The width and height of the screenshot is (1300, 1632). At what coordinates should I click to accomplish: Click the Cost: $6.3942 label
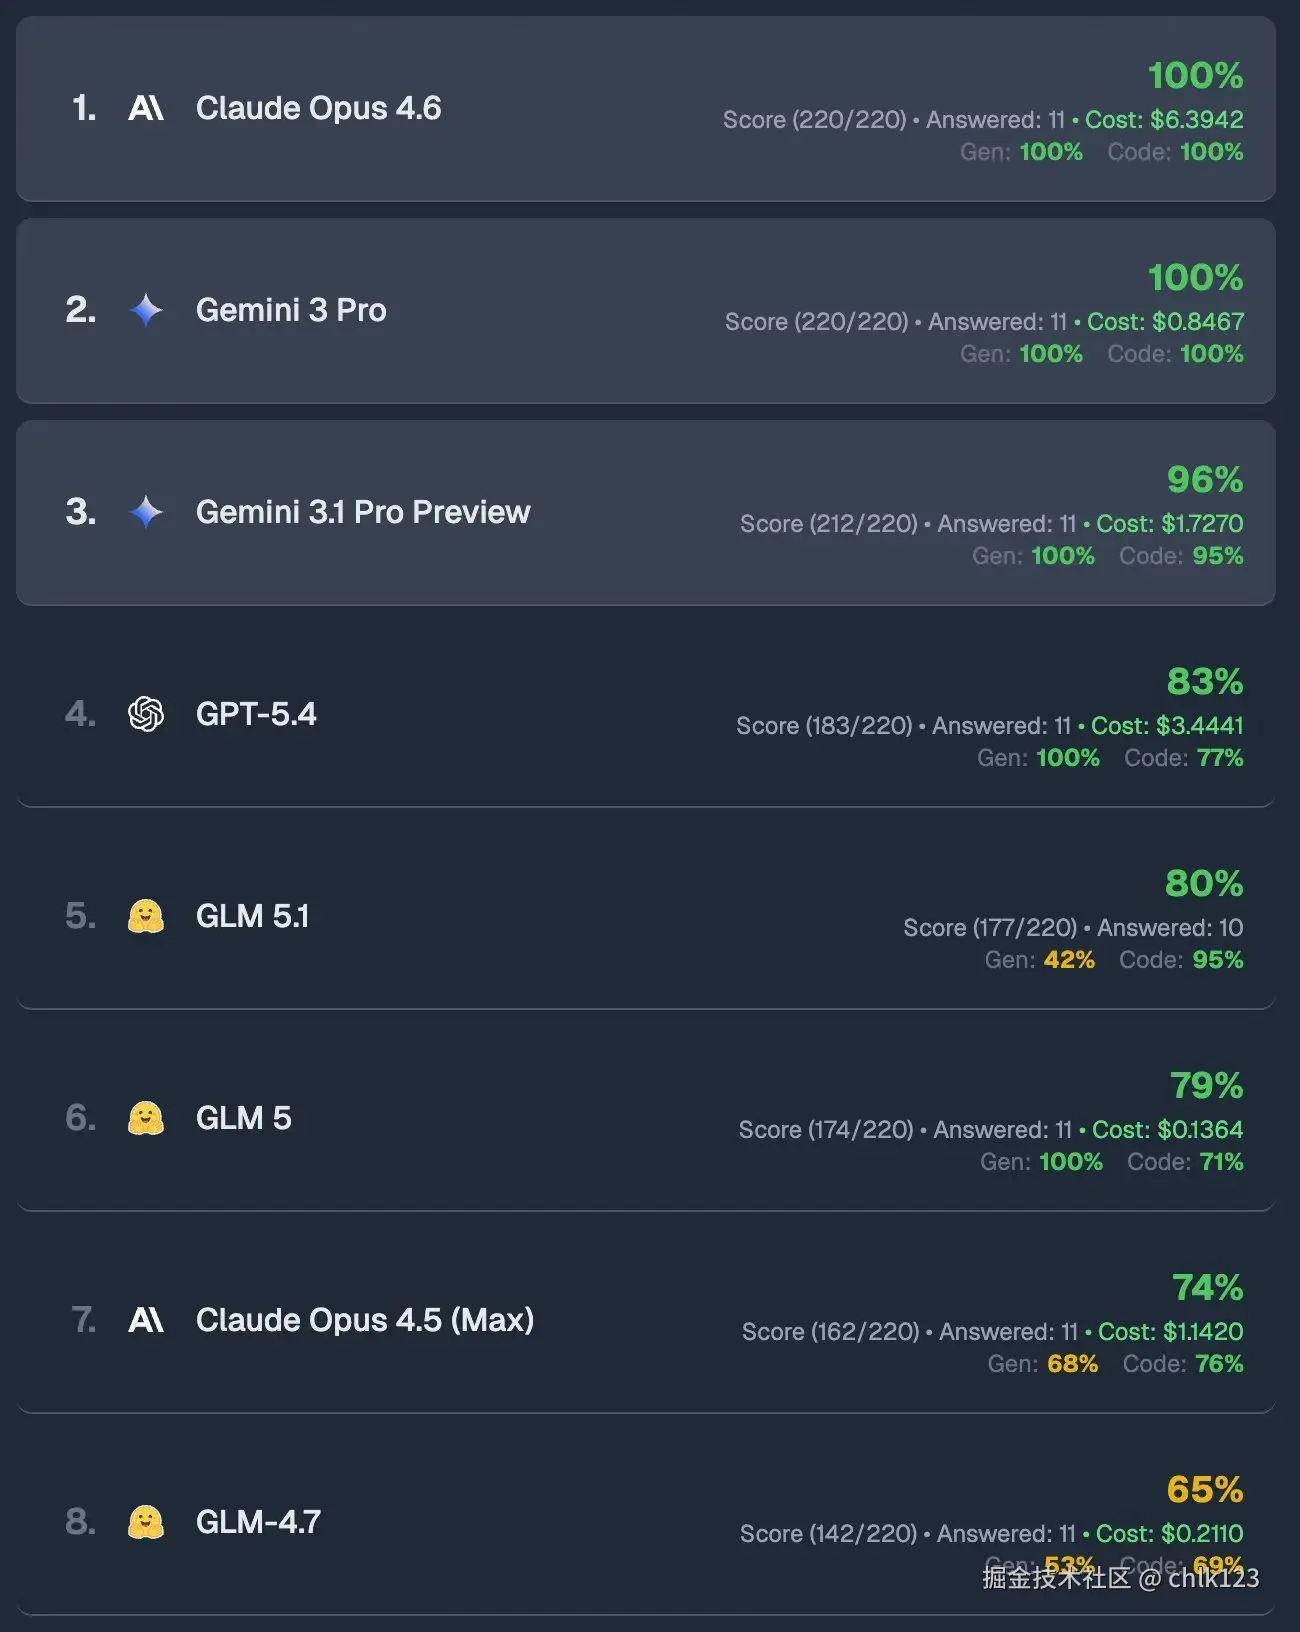point(1164,120)
